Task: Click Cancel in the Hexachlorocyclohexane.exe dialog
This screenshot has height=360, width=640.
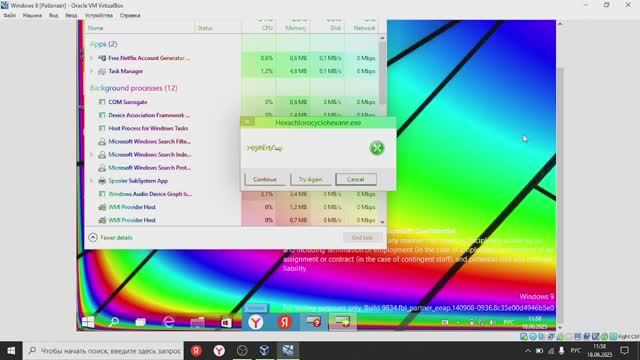Action: (356, 180)
